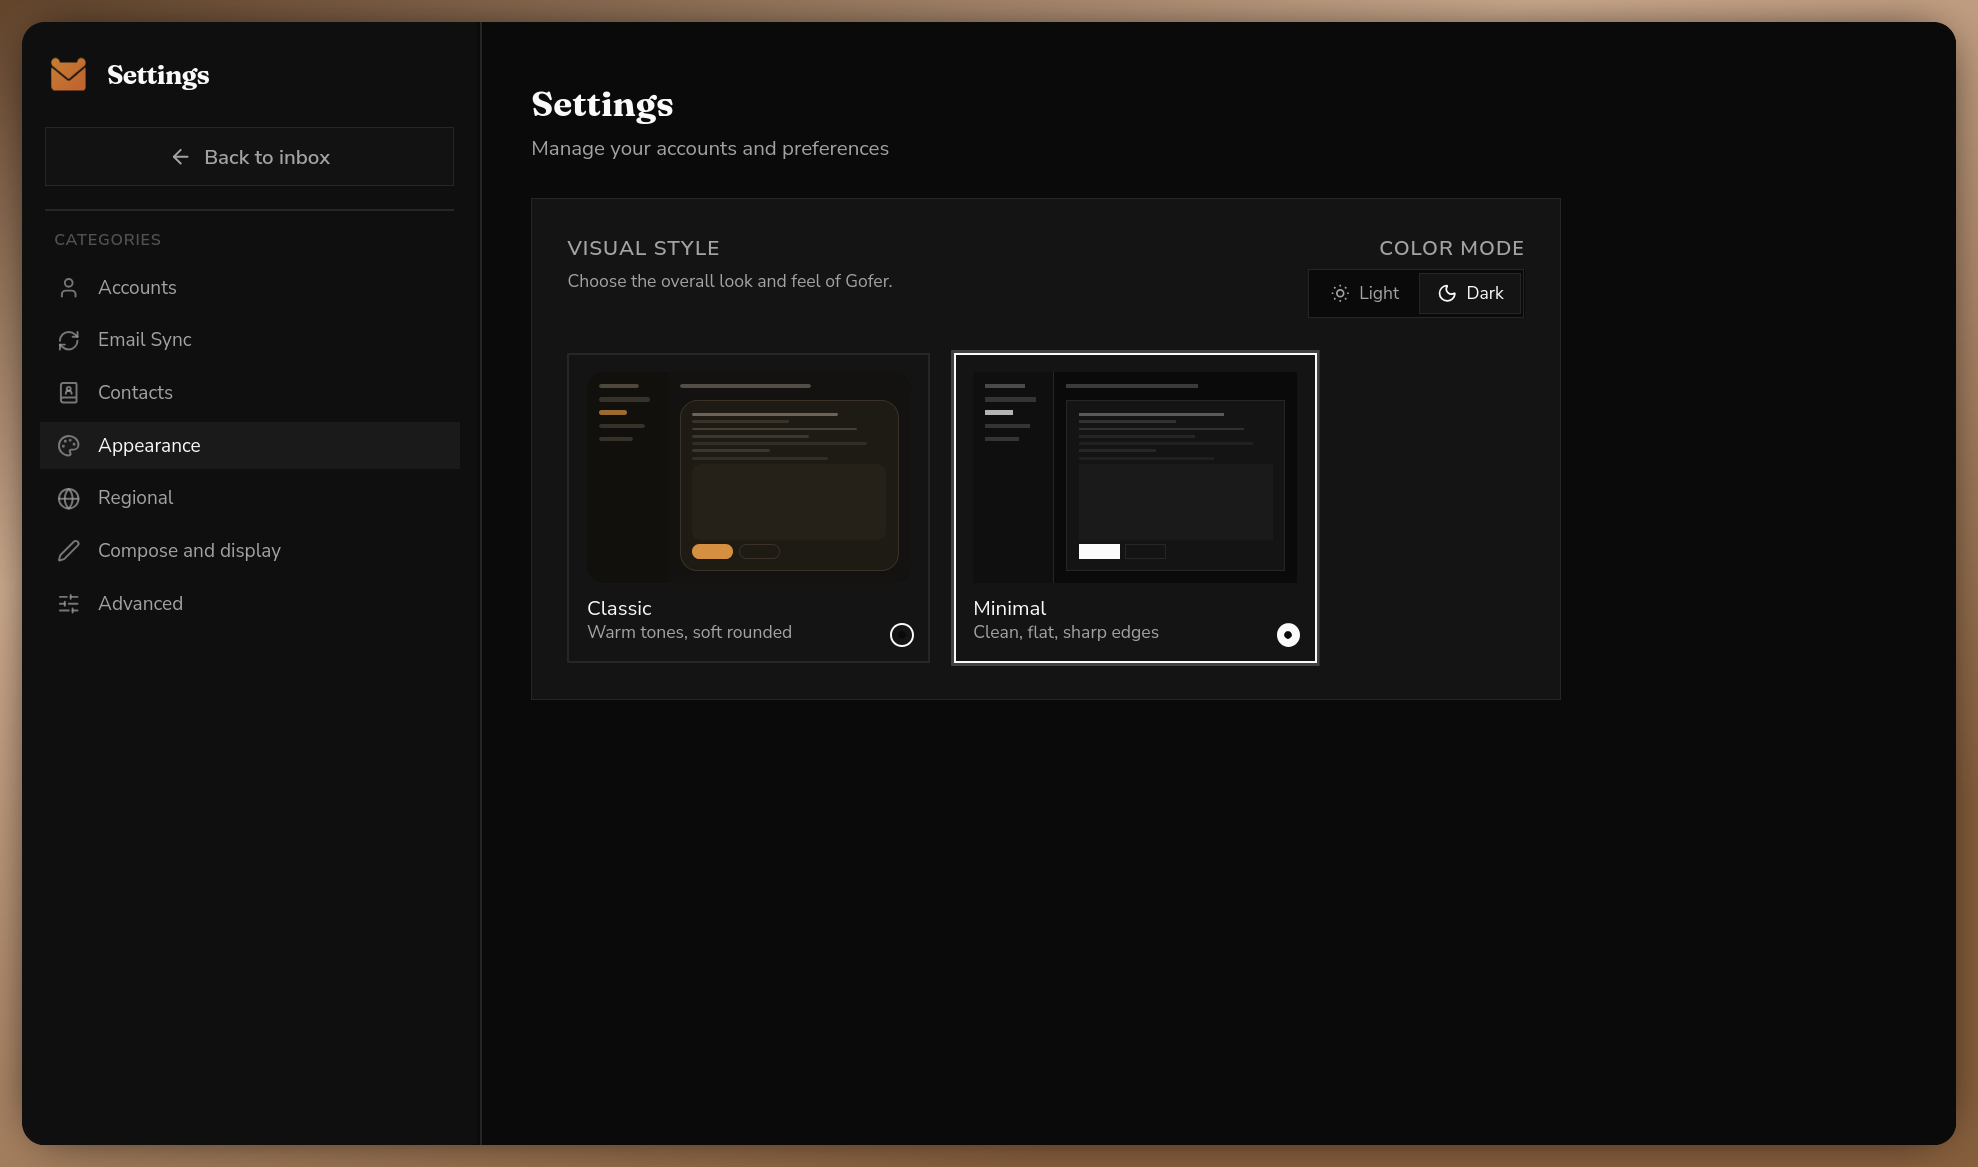The width and height of the screenshot is (1978, 1167).
Task: Click 'Manage your accounts and preferences' subtitle
Action: coord(710,148)
